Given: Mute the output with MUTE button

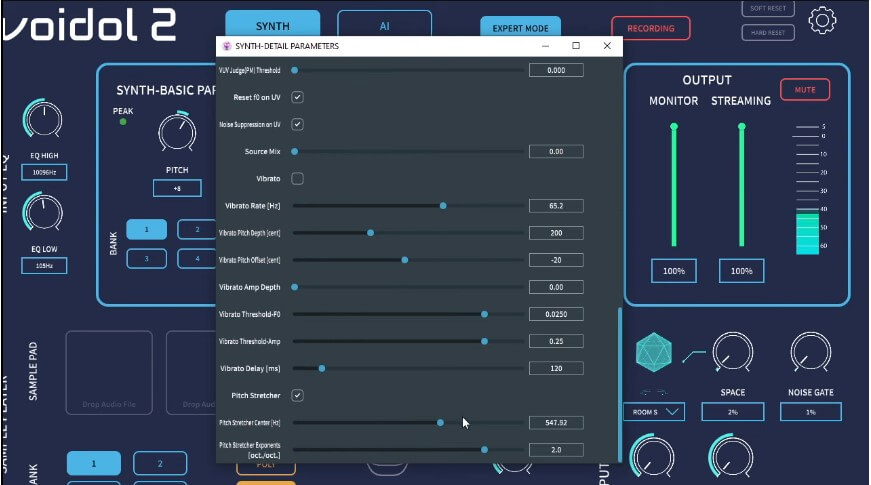Looking at the screenshot, I should point(805,90).
